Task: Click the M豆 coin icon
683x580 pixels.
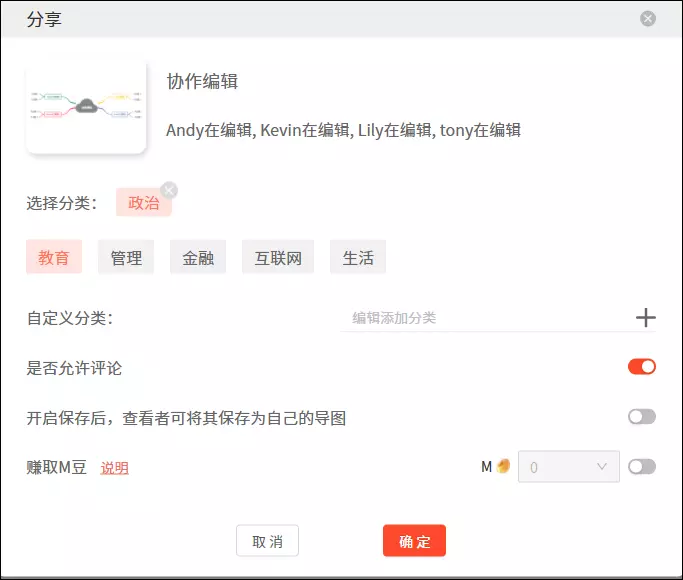Action: coord(504,466)
